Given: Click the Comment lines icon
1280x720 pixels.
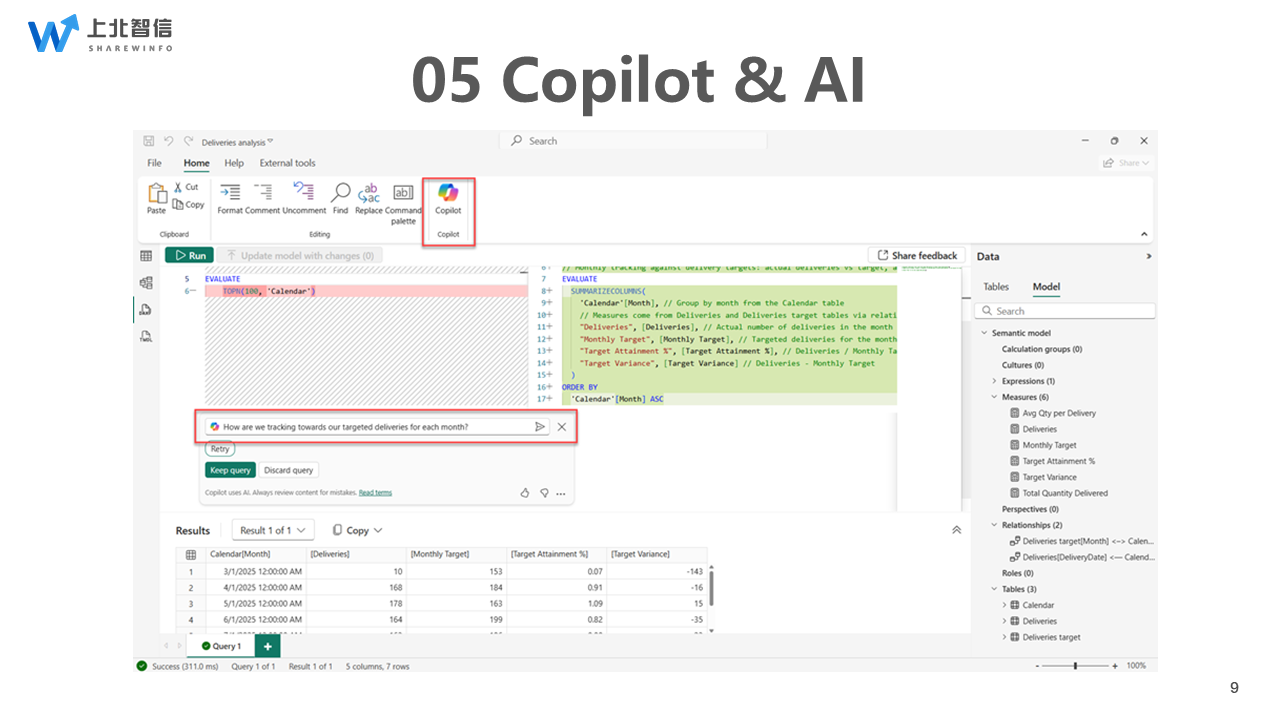Looking at the screenshot, I should coord(263,192).
